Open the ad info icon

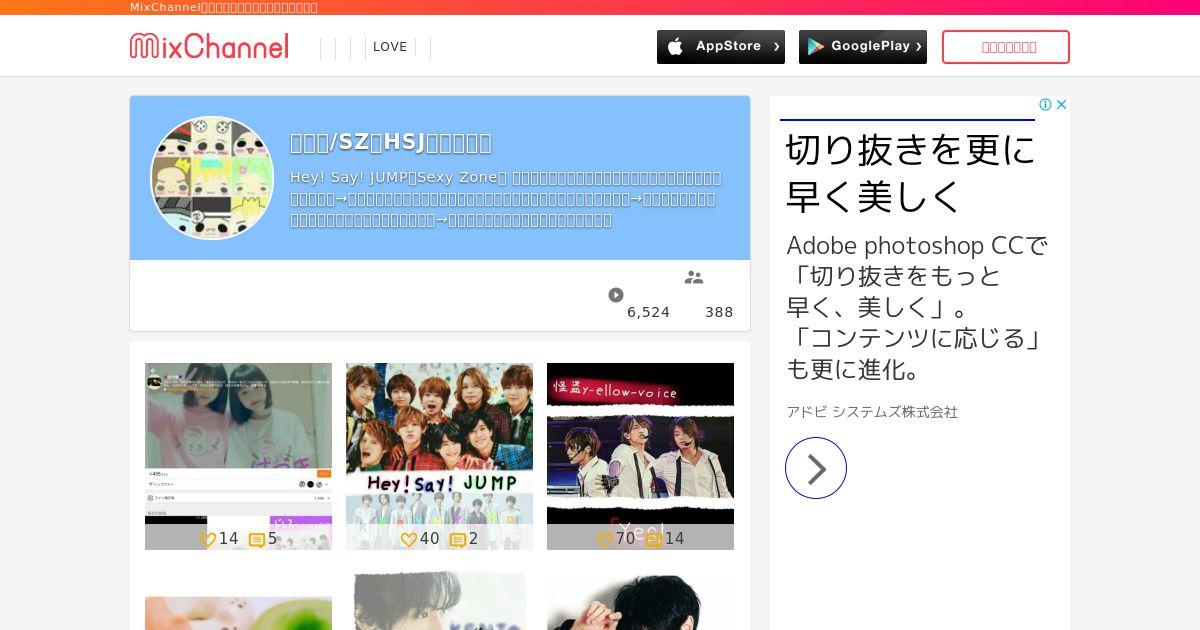1045,104
